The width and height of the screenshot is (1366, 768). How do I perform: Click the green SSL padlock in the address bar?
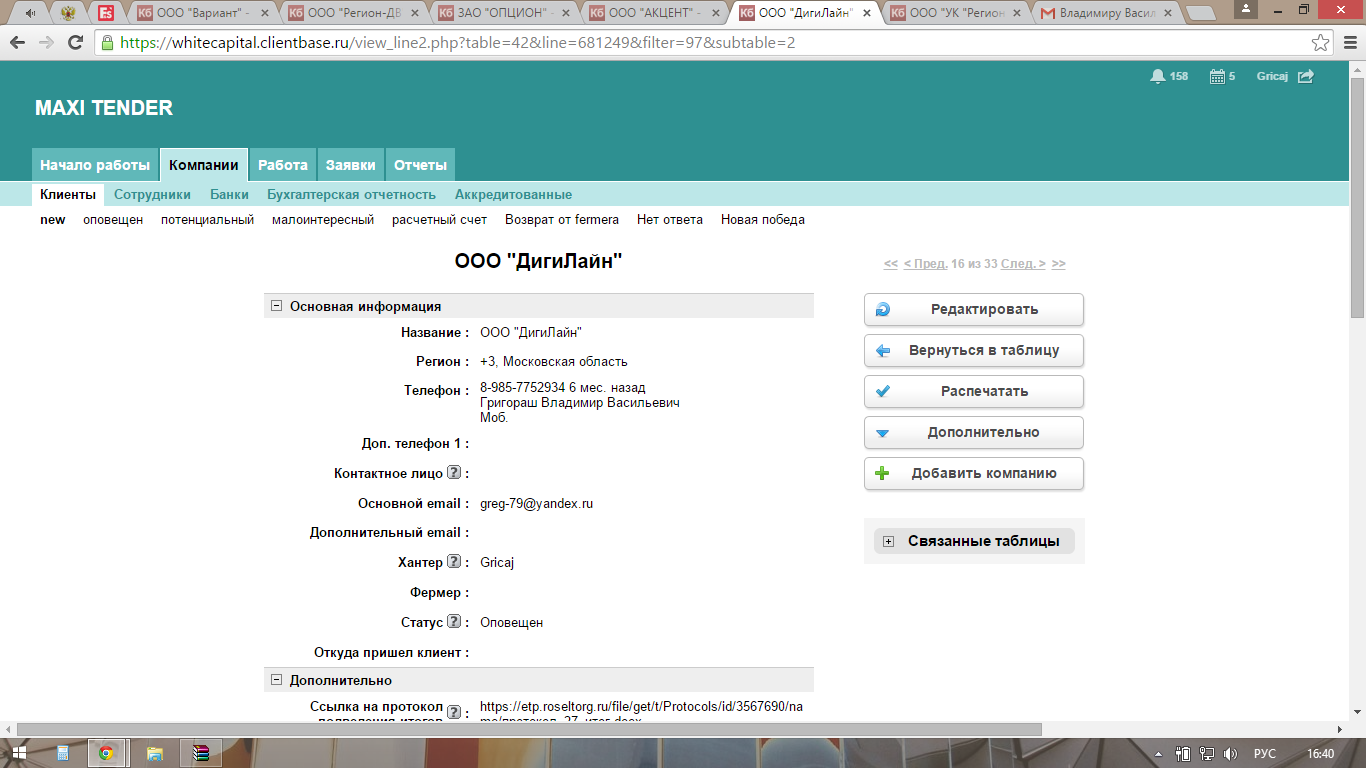[x=107, y=43]
